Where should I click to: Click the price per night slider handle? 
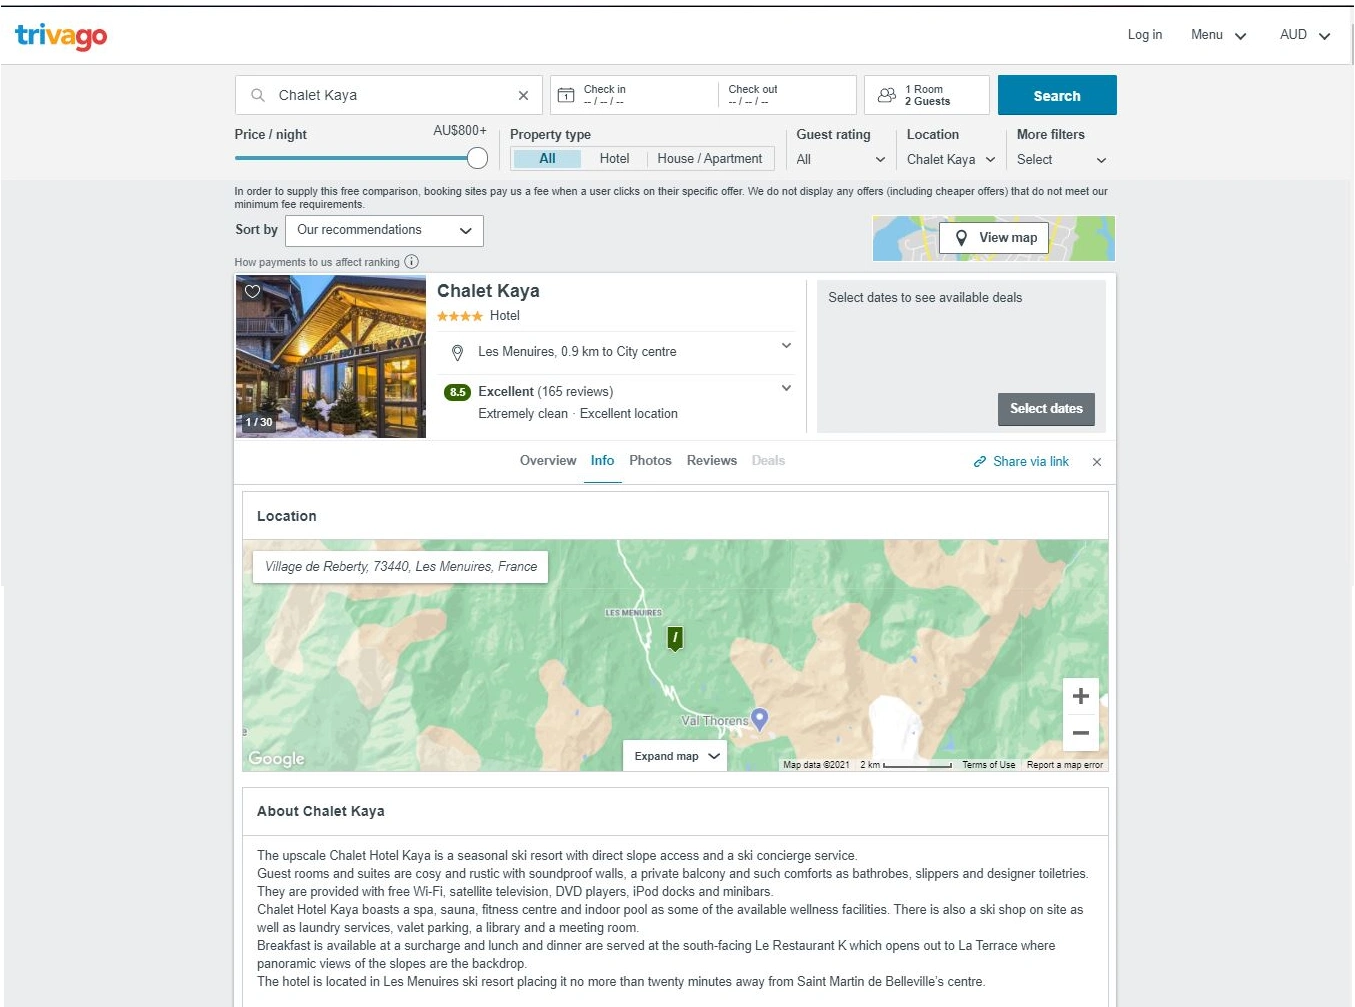point(477,158)
